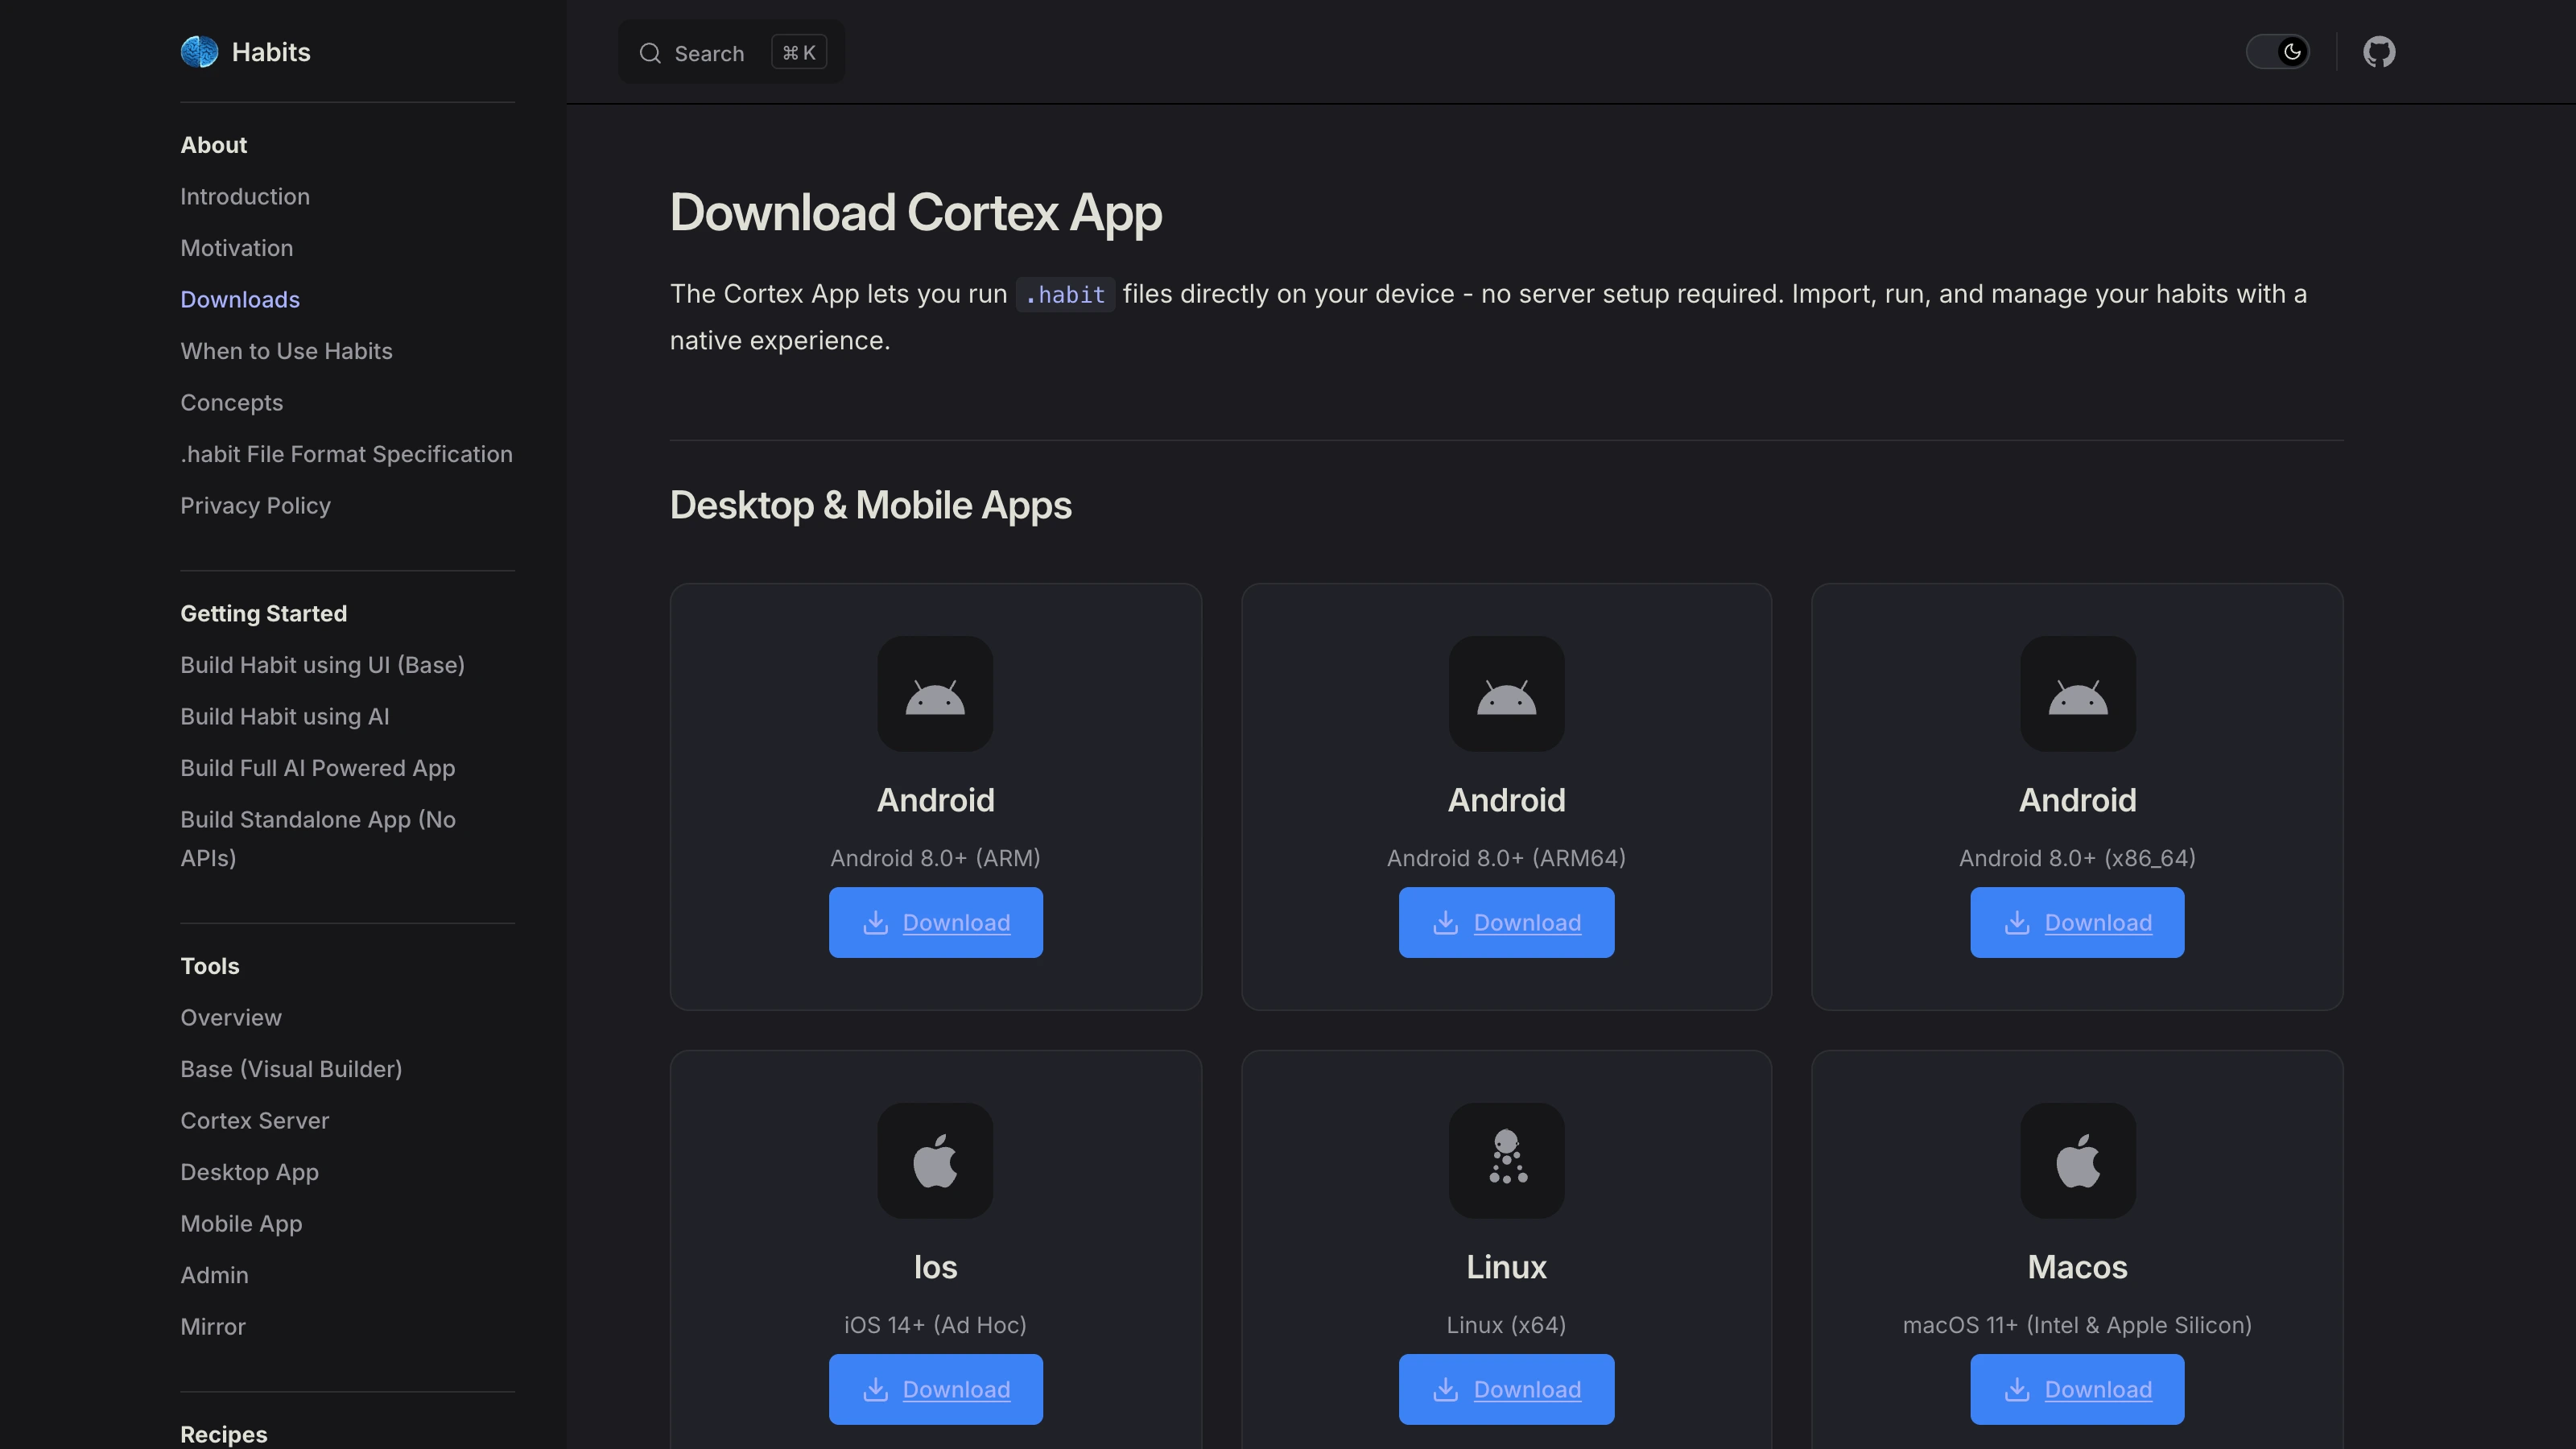This screenshot has width=2576, height=1449.
Task: Click the download arrow icon in x86_64 button
Action: [x=2017, y=922]
